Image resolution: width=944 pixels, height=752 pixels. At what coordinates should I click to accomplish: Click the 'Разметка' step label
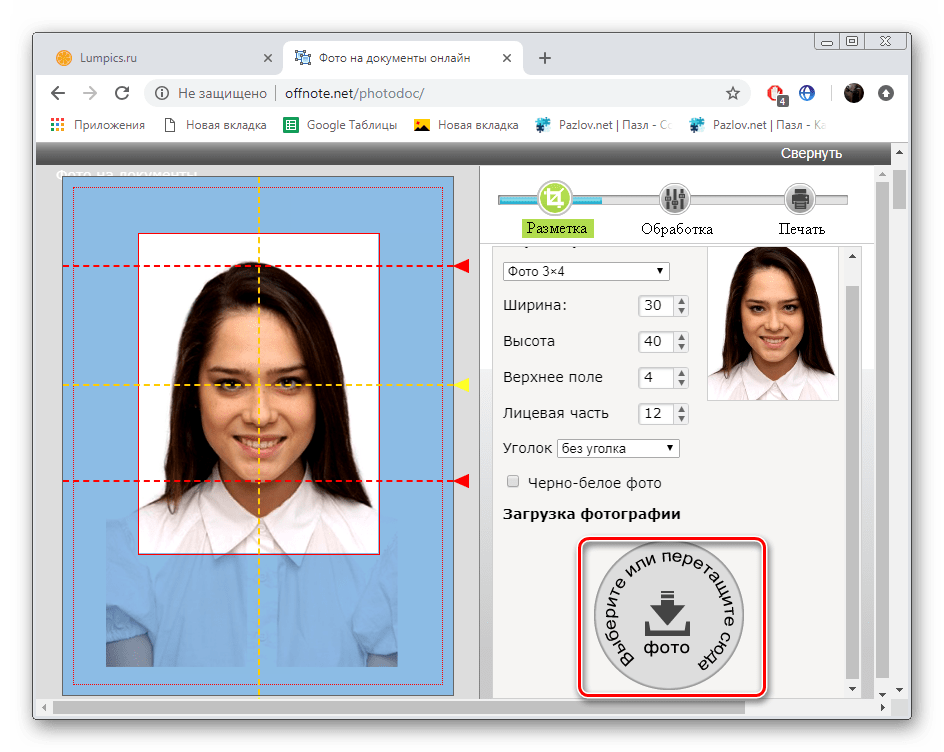pos(557,228)
